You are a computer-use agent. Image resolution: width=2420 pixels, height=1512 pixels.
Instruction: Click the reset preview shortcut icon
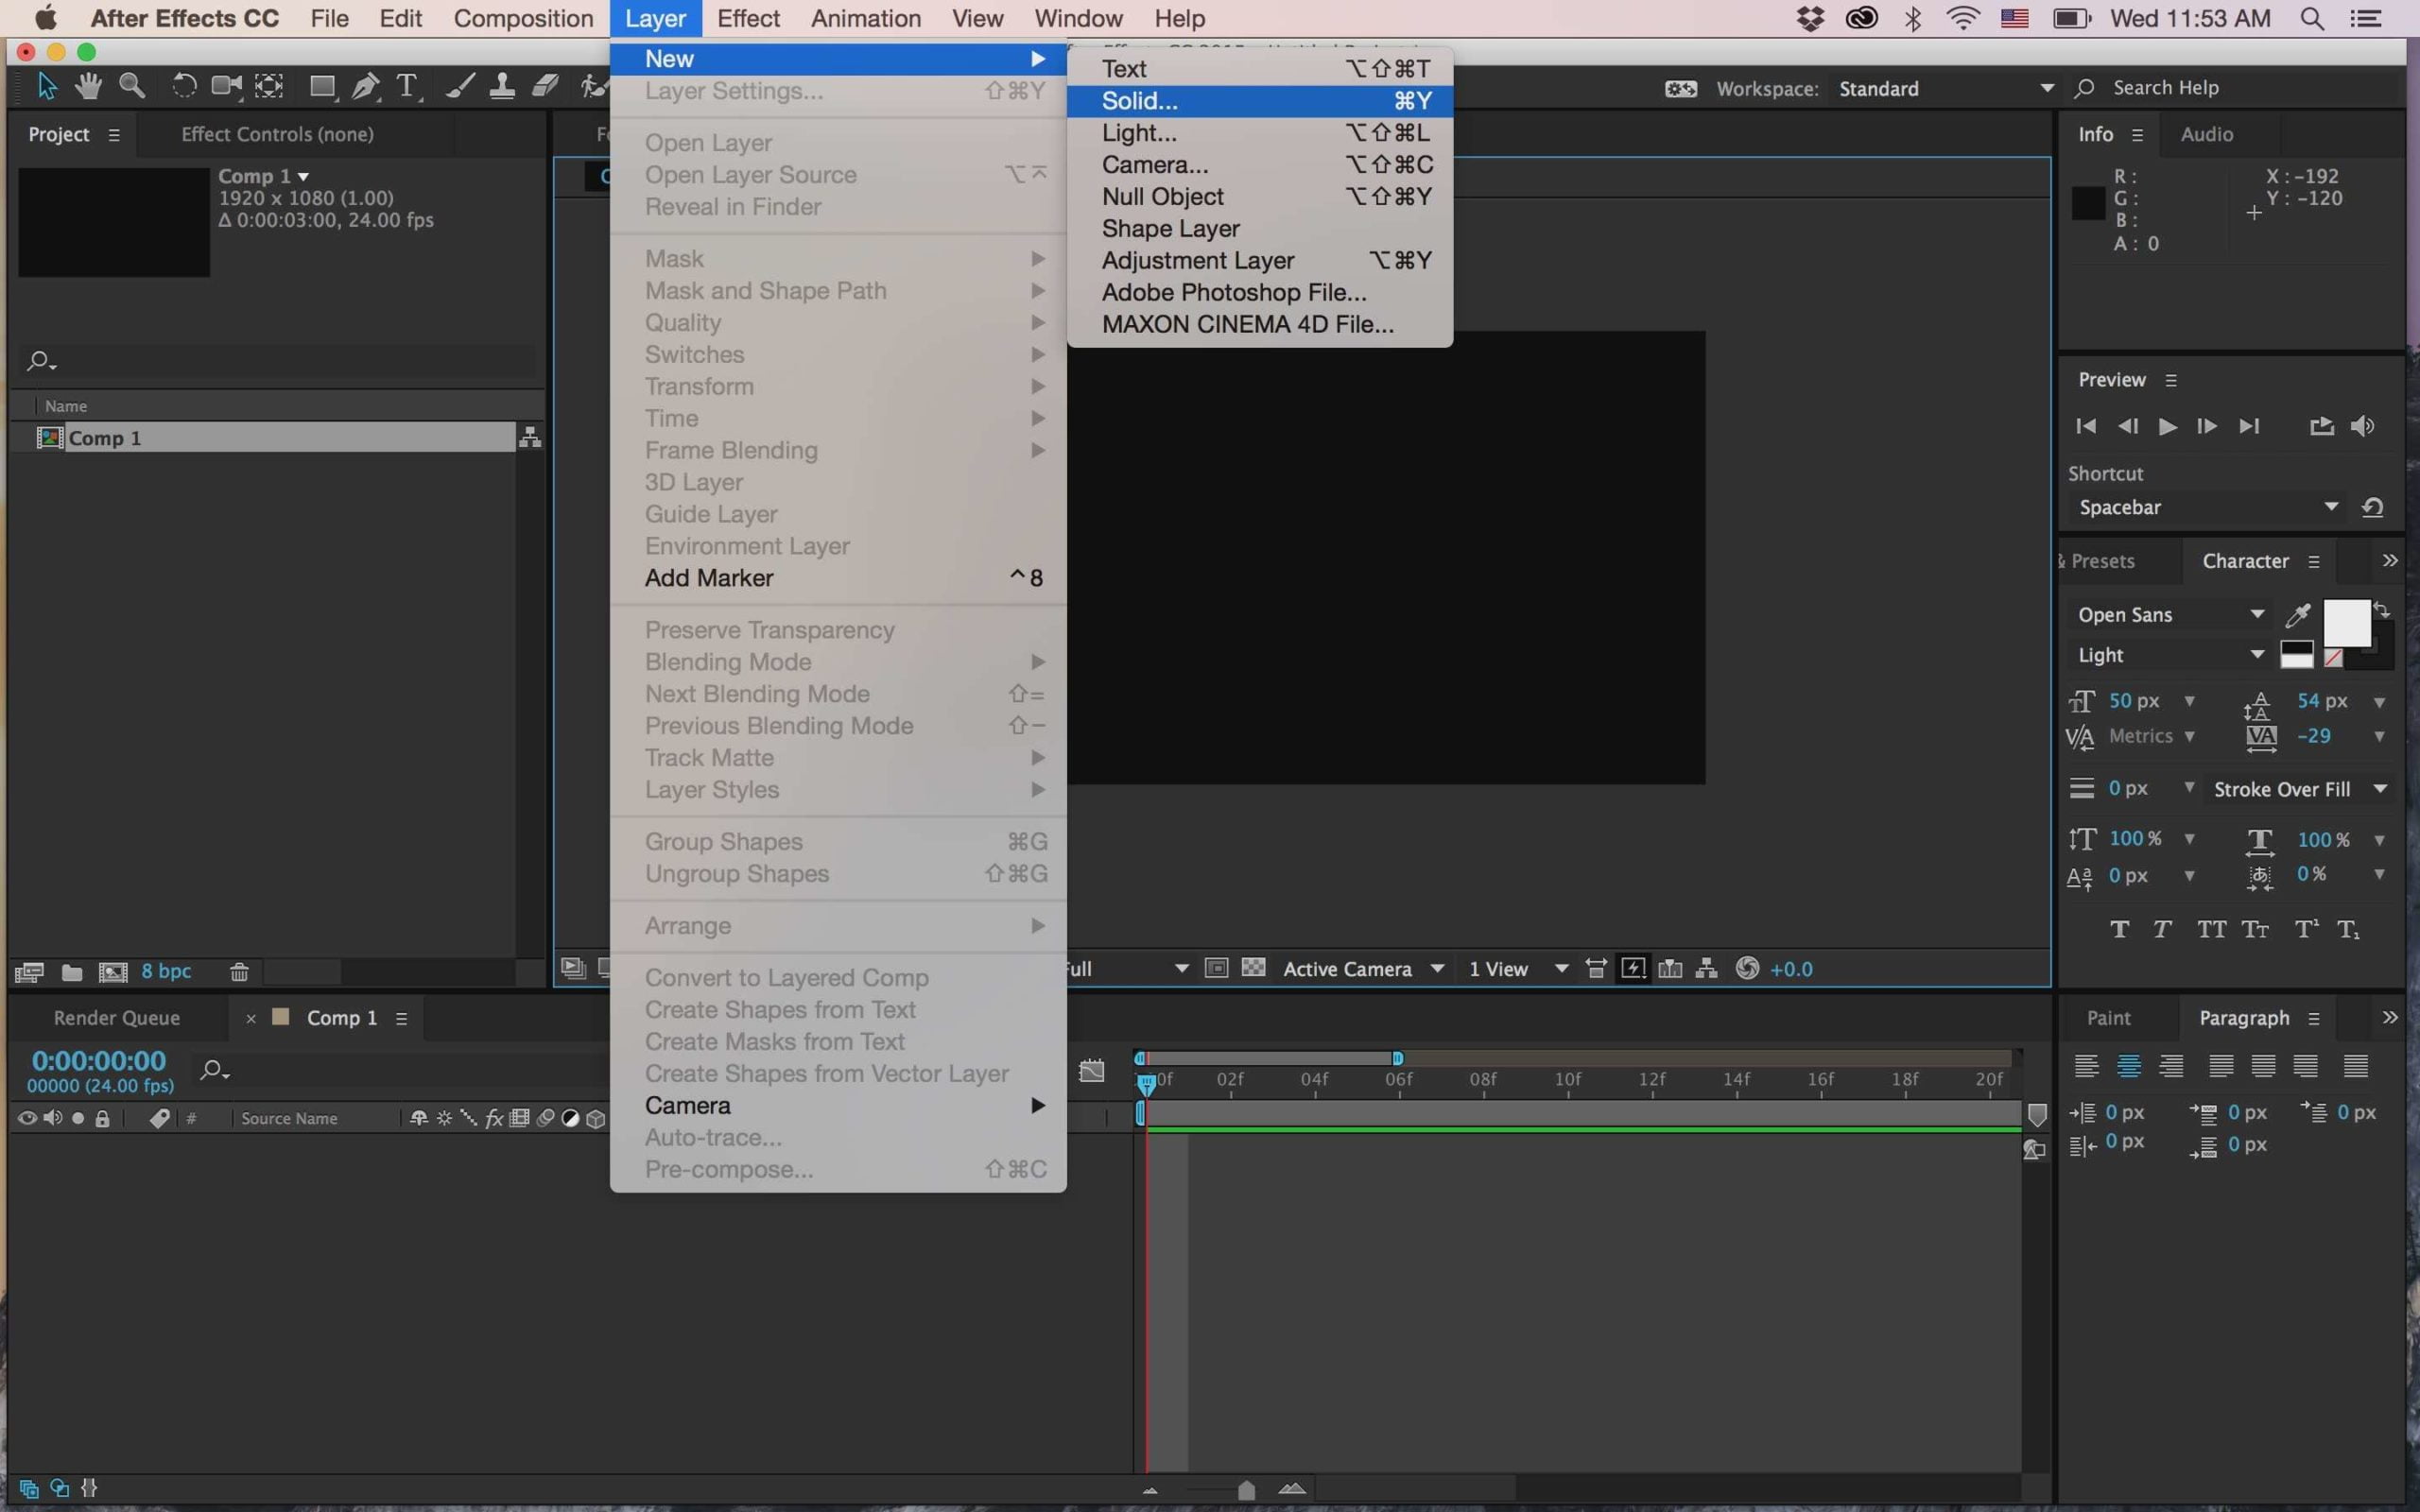[2373, 507]
